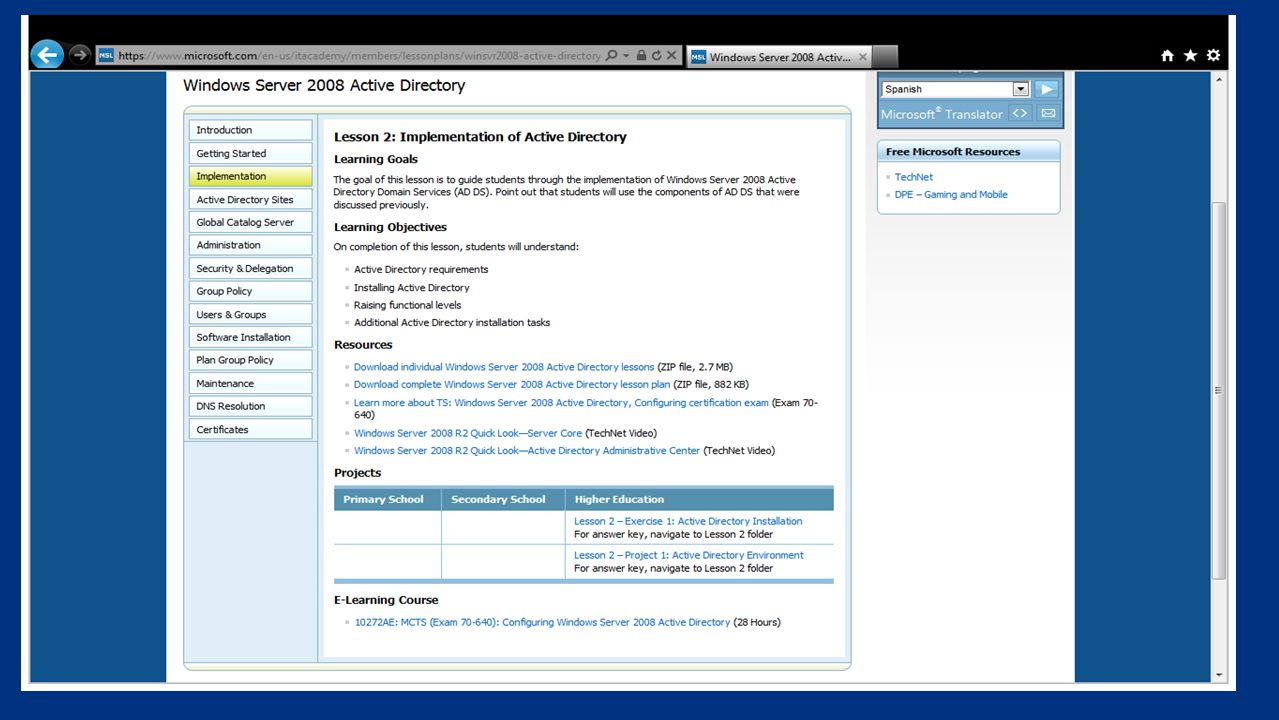Open the Introduction lesson menu item
Image resolution: width=1279 pixels, height=720 pixels.
tap(250, 130)
